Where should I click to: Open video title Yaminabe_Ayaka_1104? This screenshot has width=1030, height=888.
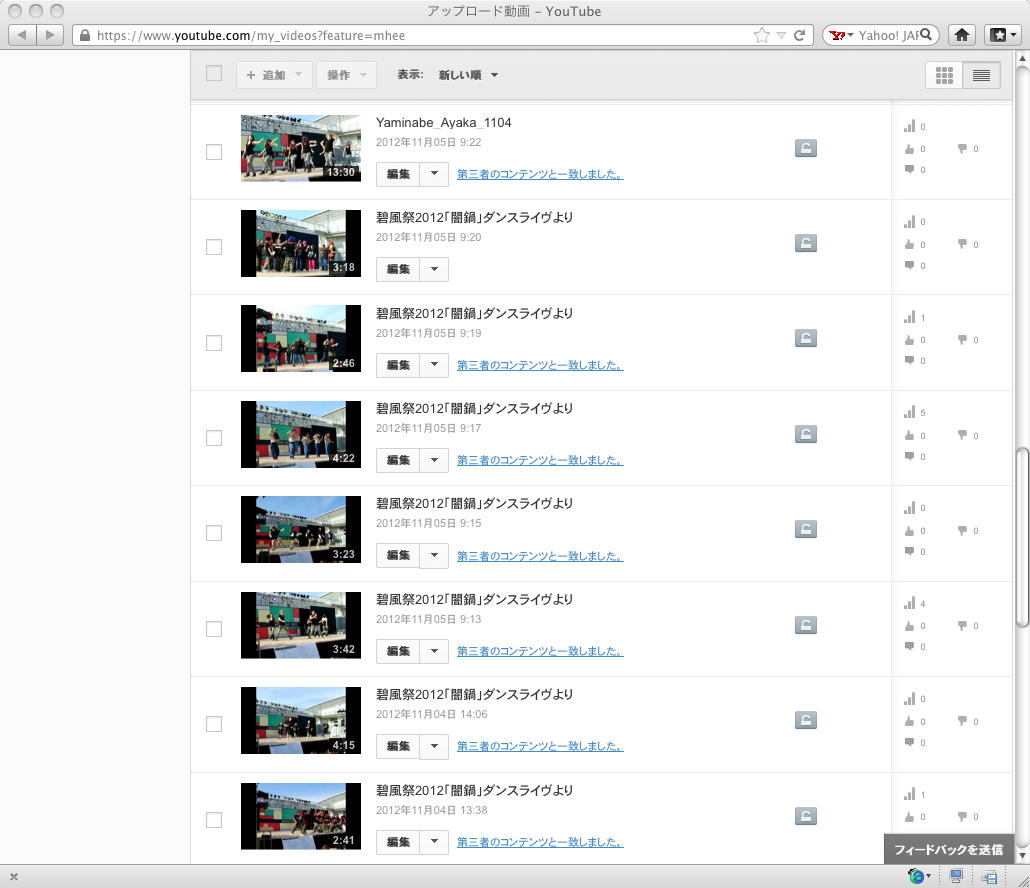(443, 123)
